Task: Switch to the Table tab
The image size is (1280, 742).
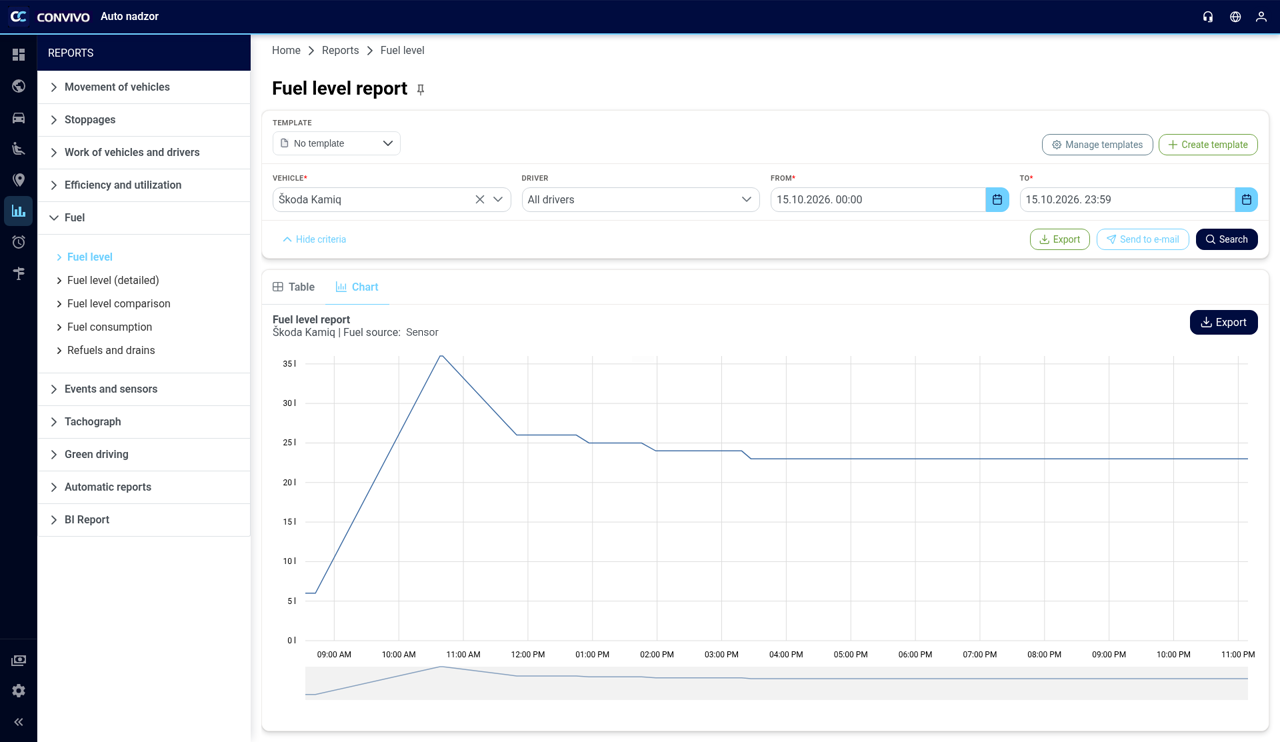Action: point(294,287)
